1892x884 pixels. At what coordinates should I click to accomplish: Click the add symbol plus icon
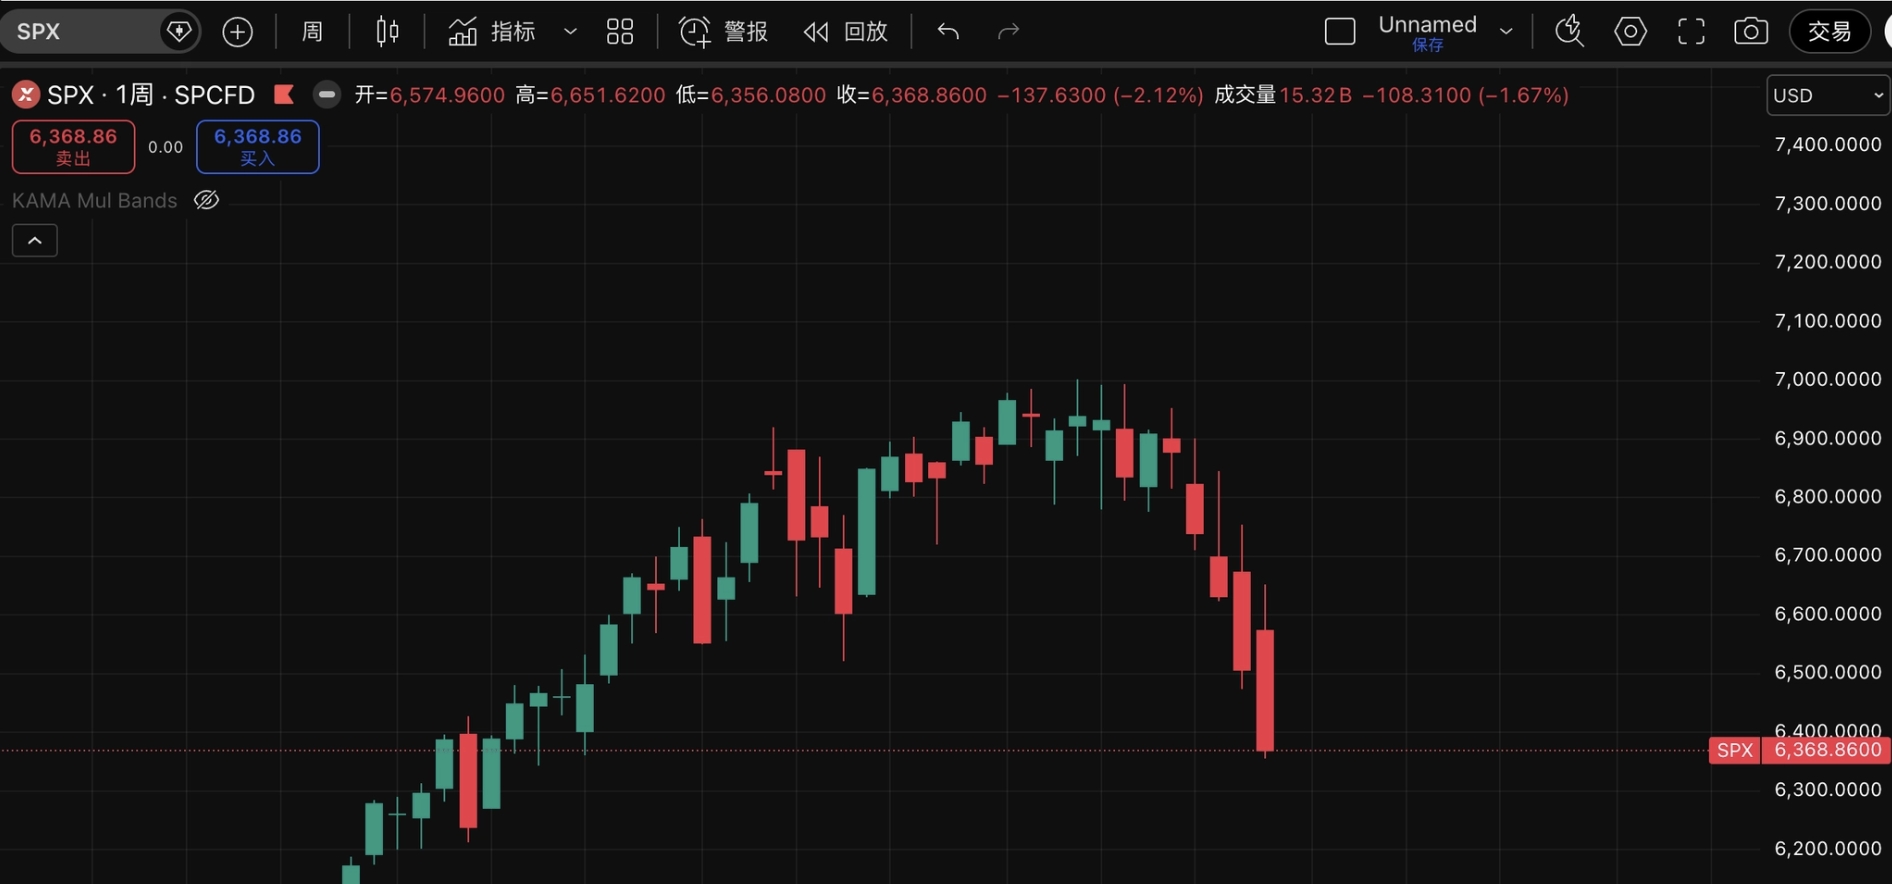click(237, 32)
